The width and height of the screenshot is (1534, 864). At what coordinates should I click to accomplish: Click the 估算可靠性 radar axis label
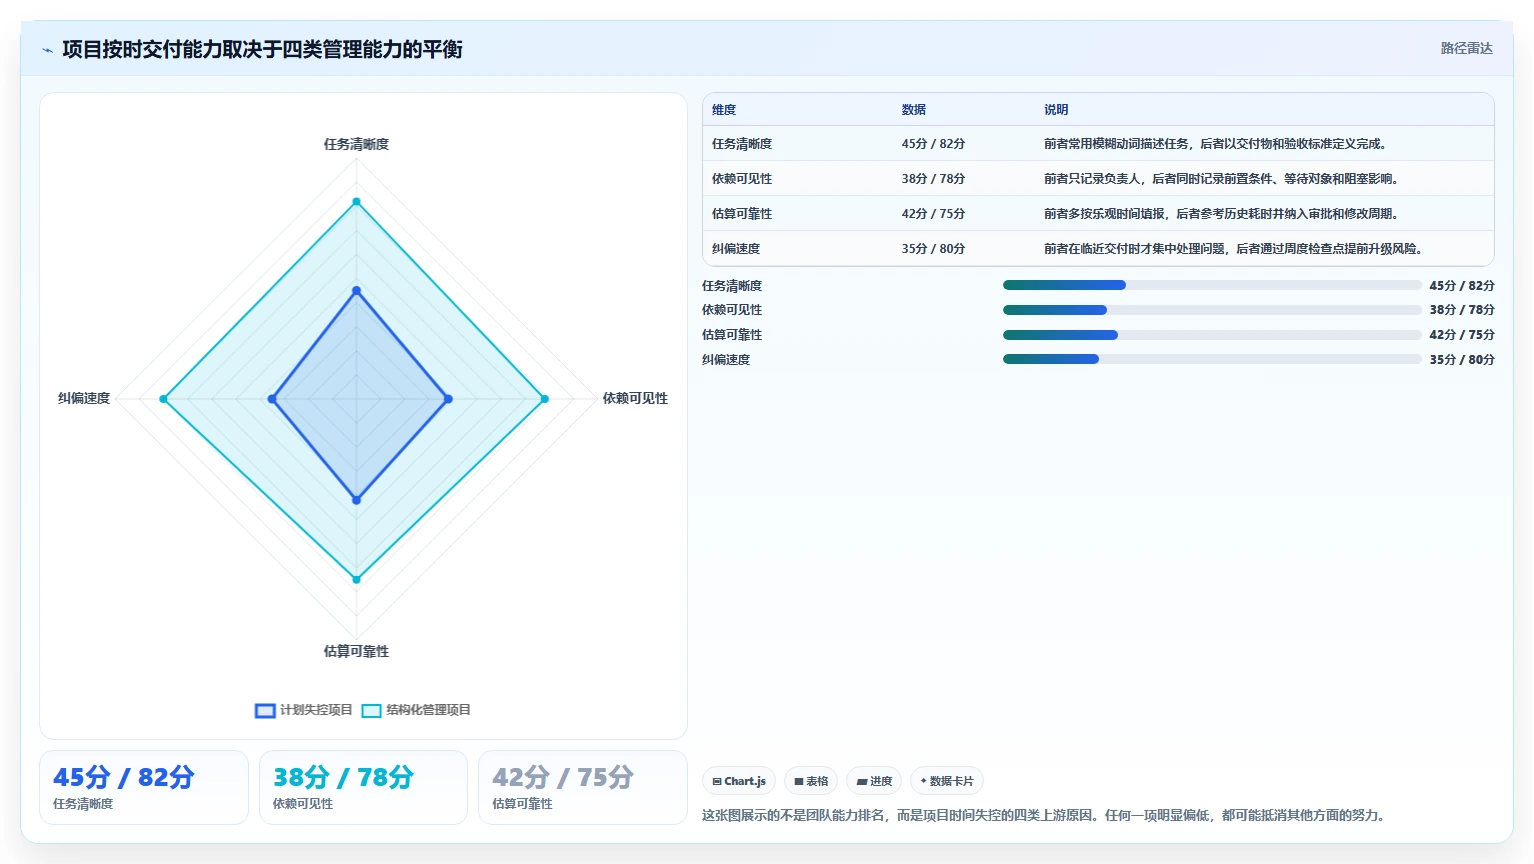[x=356, y=652]
